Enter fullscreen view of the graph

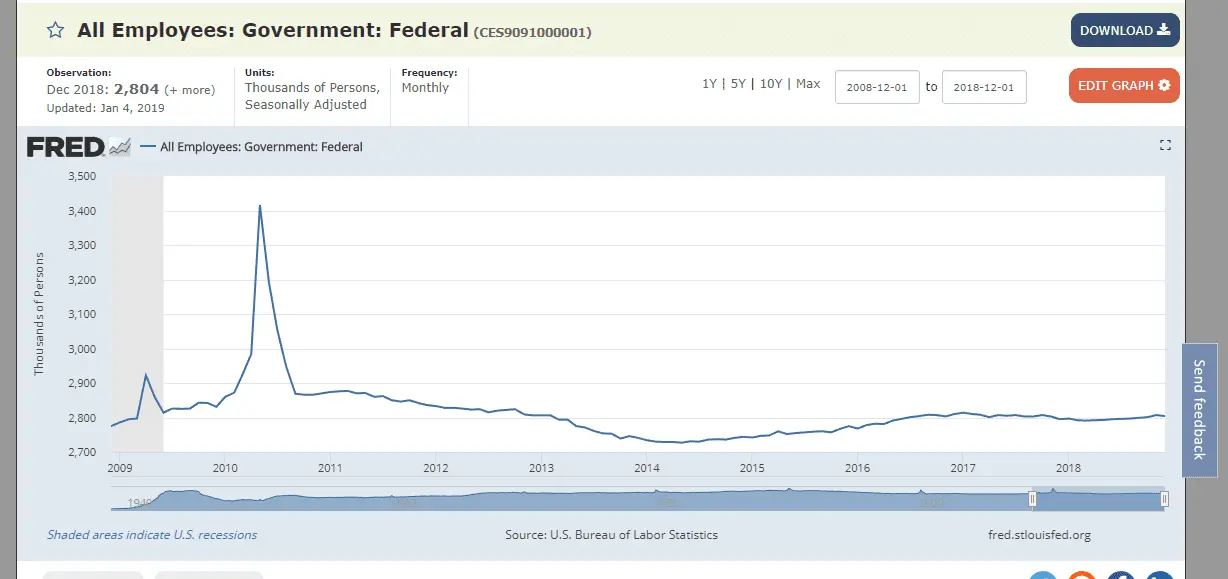[x=1165, y=146]
